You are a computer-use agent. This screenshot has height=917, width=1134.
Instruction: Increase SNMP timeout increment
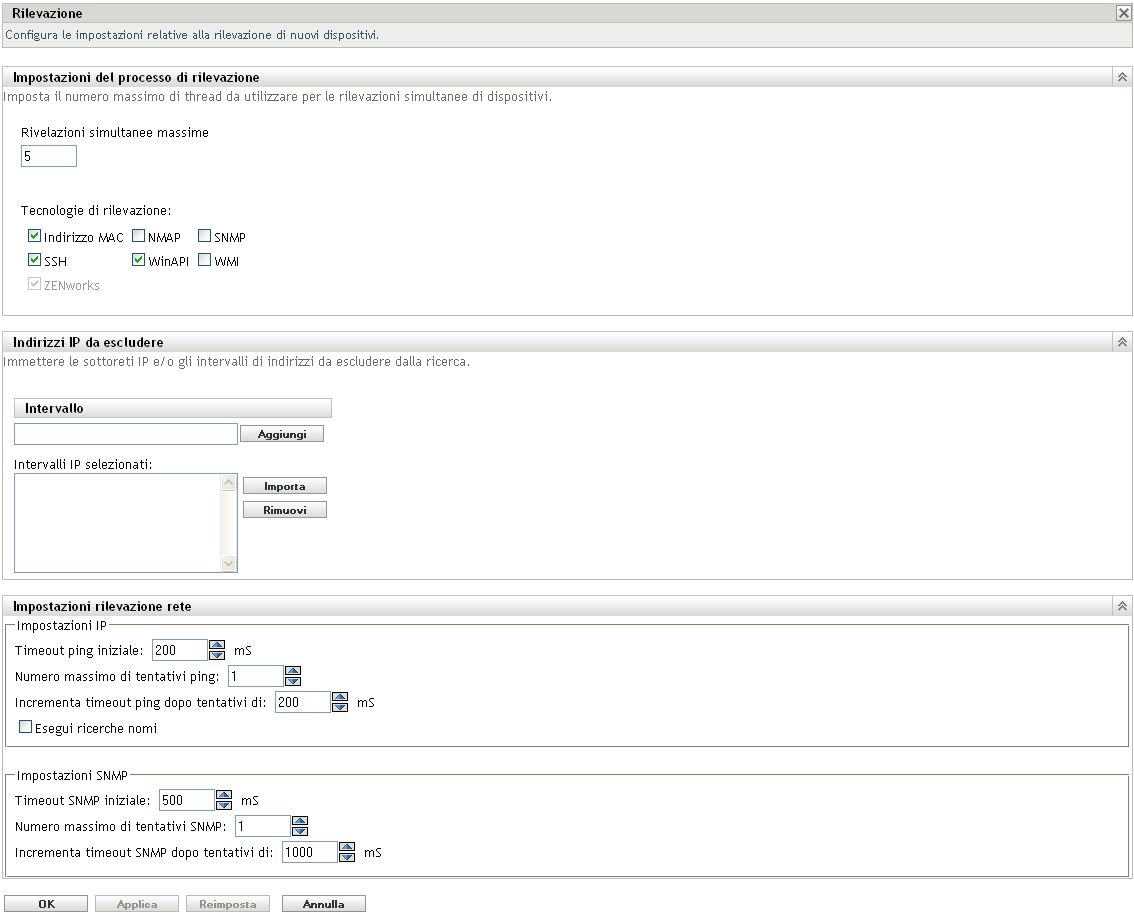point(347,847)
